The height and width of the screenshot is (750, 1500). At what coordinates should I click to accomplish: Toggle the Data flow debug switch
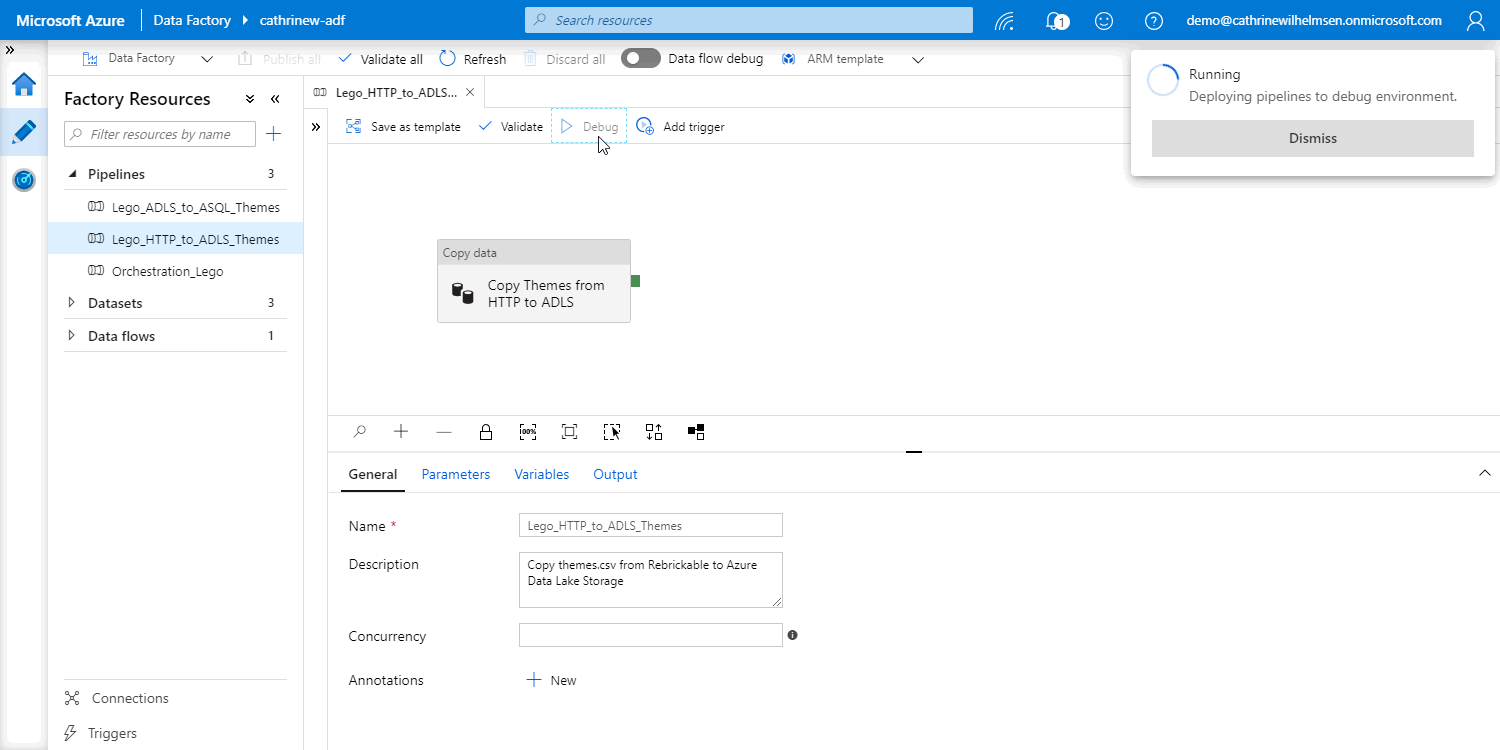click(641, 59)
